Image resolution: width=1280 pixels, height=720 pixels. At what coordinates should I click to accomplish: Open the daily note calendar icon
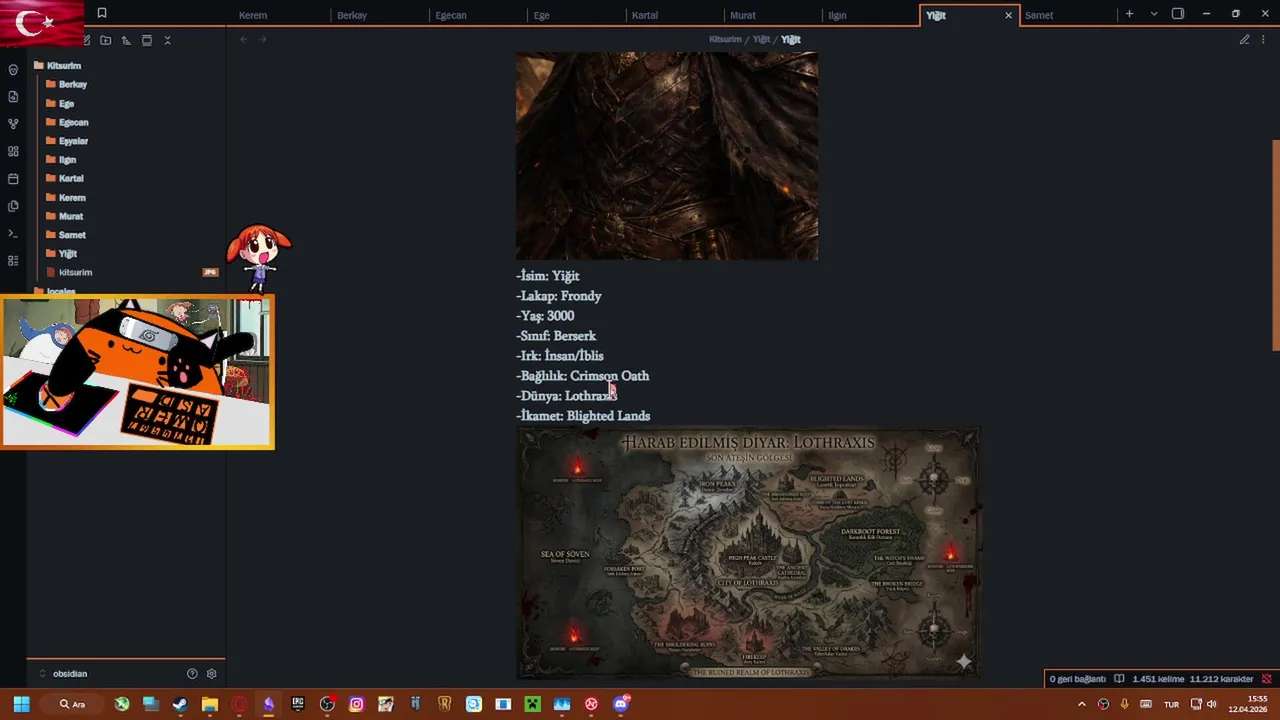click(x=13, y=179)
